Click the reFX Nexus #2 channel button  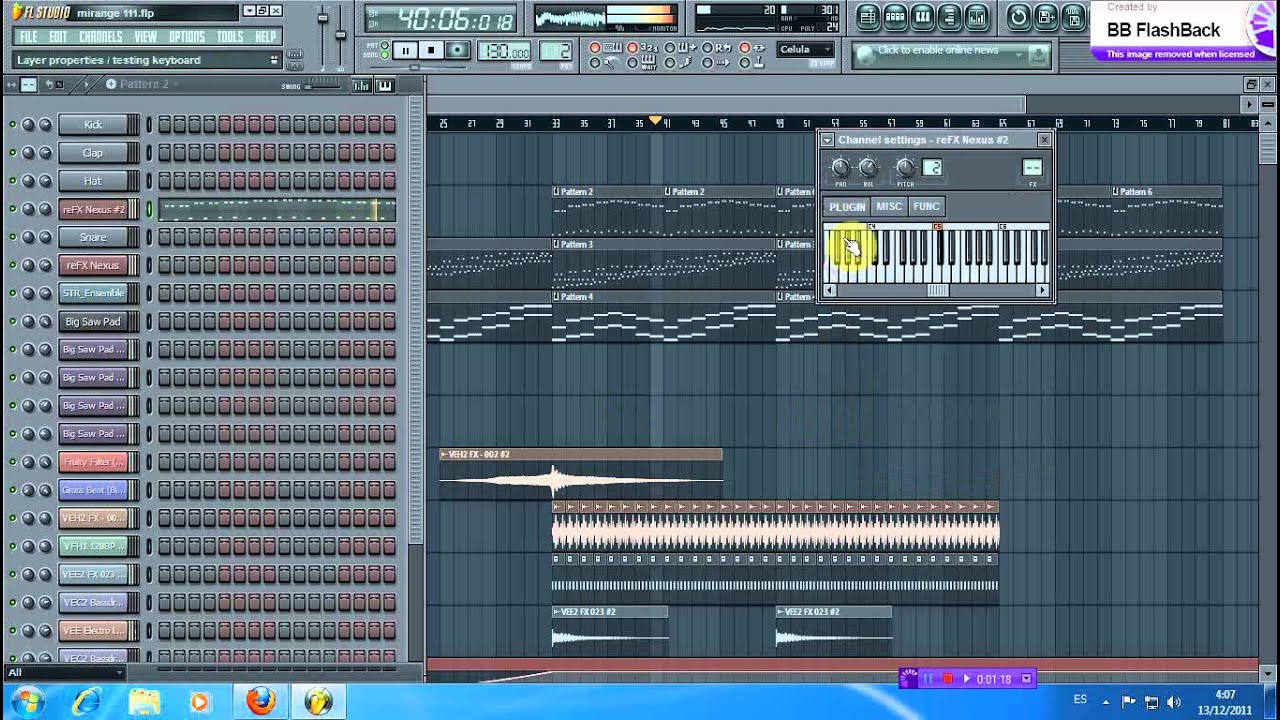[x=93, y=209]
